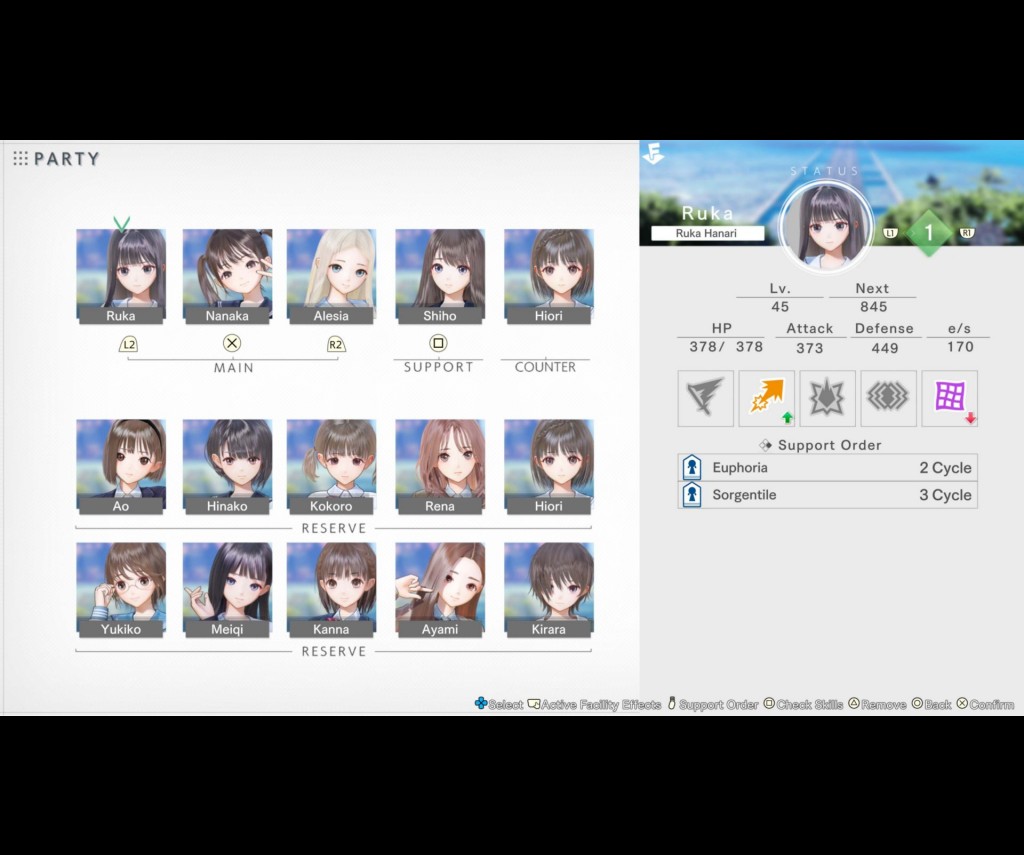Click the purple grid debuff skill icon

click(x=950, y=398)
